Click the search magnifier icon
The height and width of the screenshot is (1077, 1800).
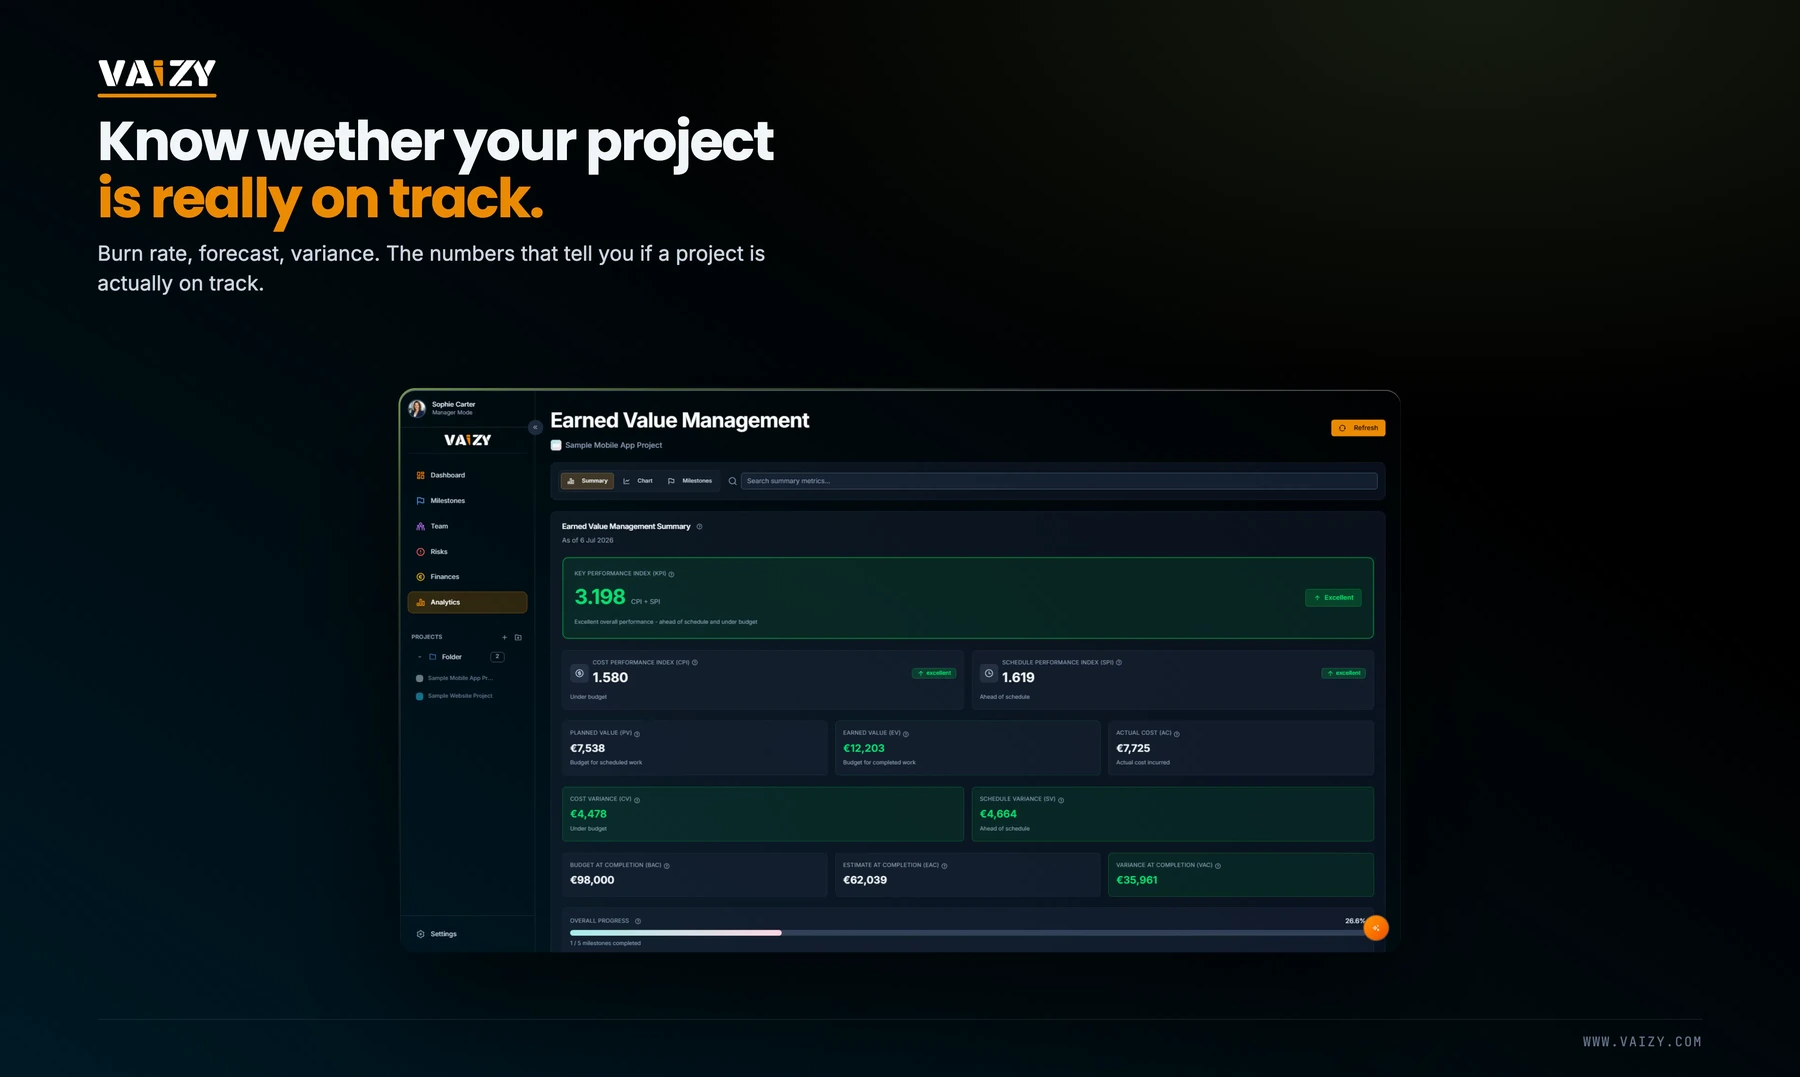pos(732,481)
